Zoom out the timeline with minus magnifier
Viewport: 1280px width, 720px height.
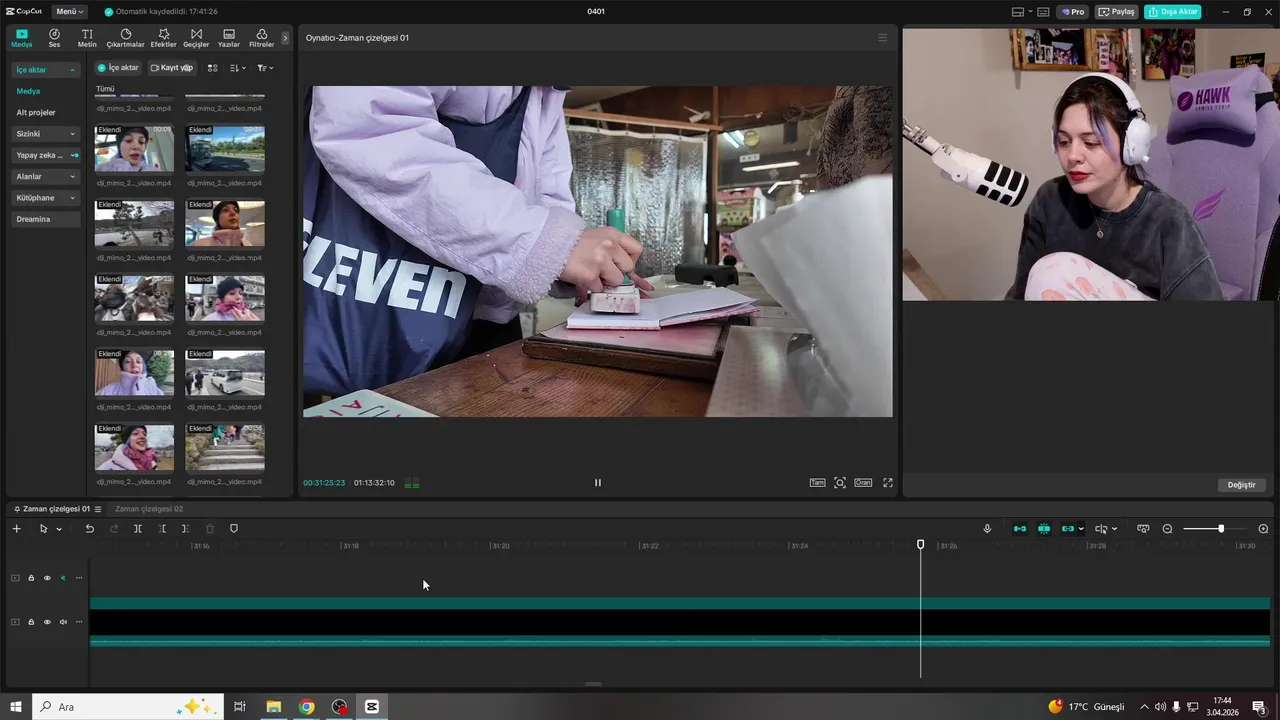(1167, 529)
